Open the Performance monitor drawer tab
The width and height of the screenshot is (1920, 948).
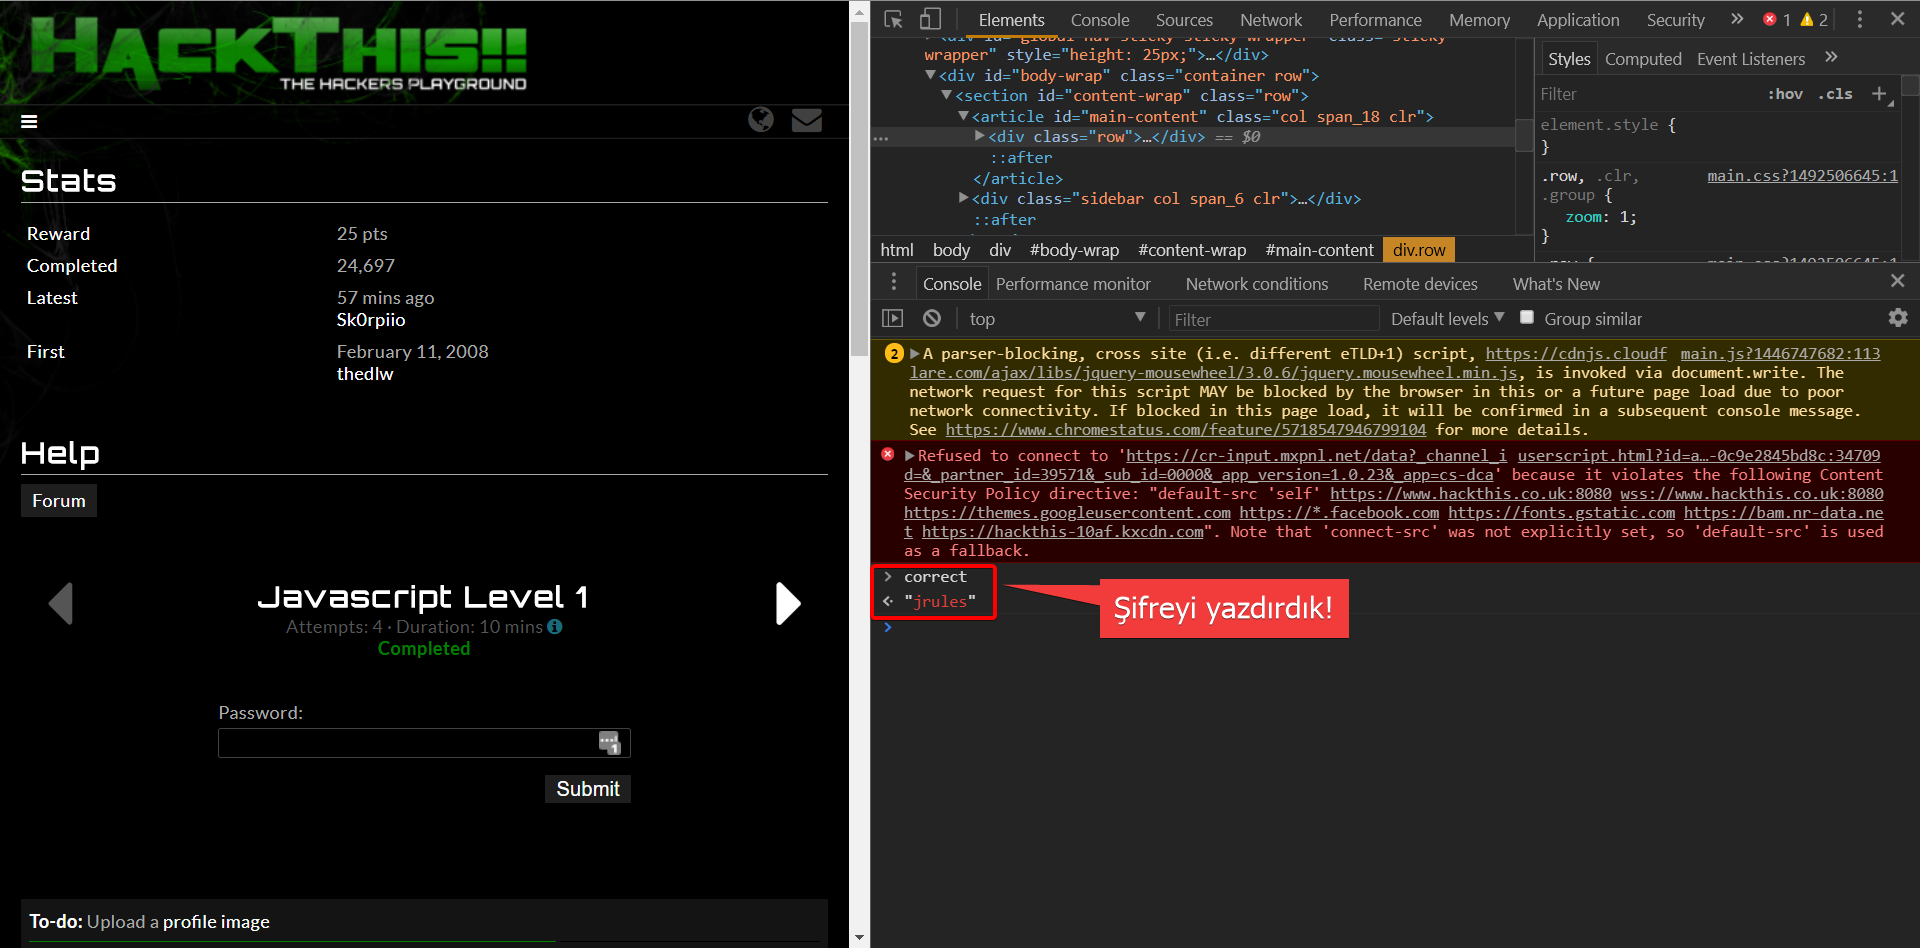click(x=1073, y=284)
